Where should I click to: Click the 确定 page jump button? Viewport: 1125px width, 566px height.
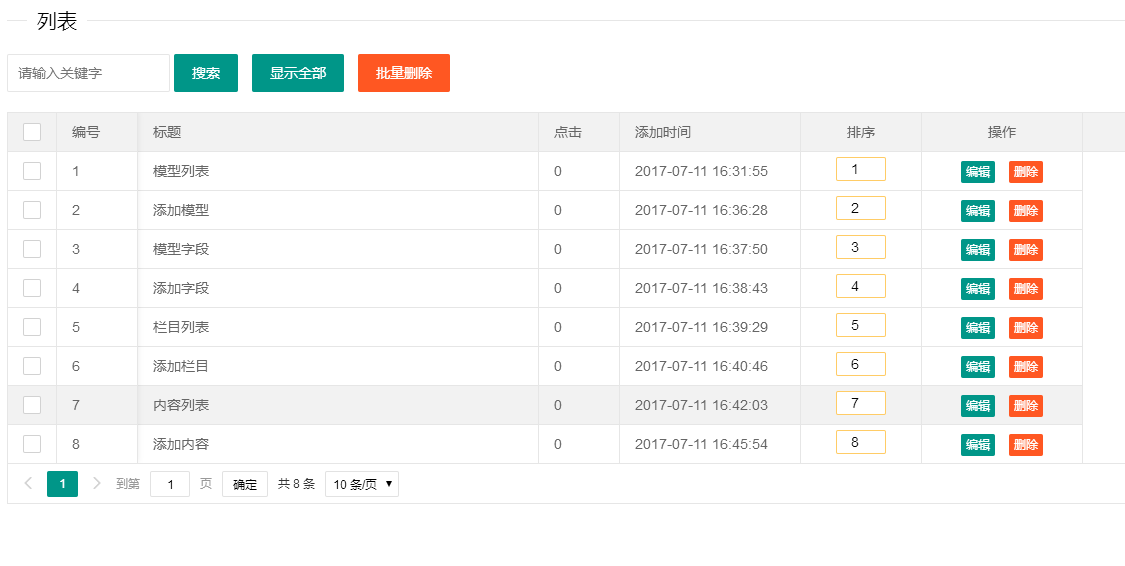[x=244, y=484]
